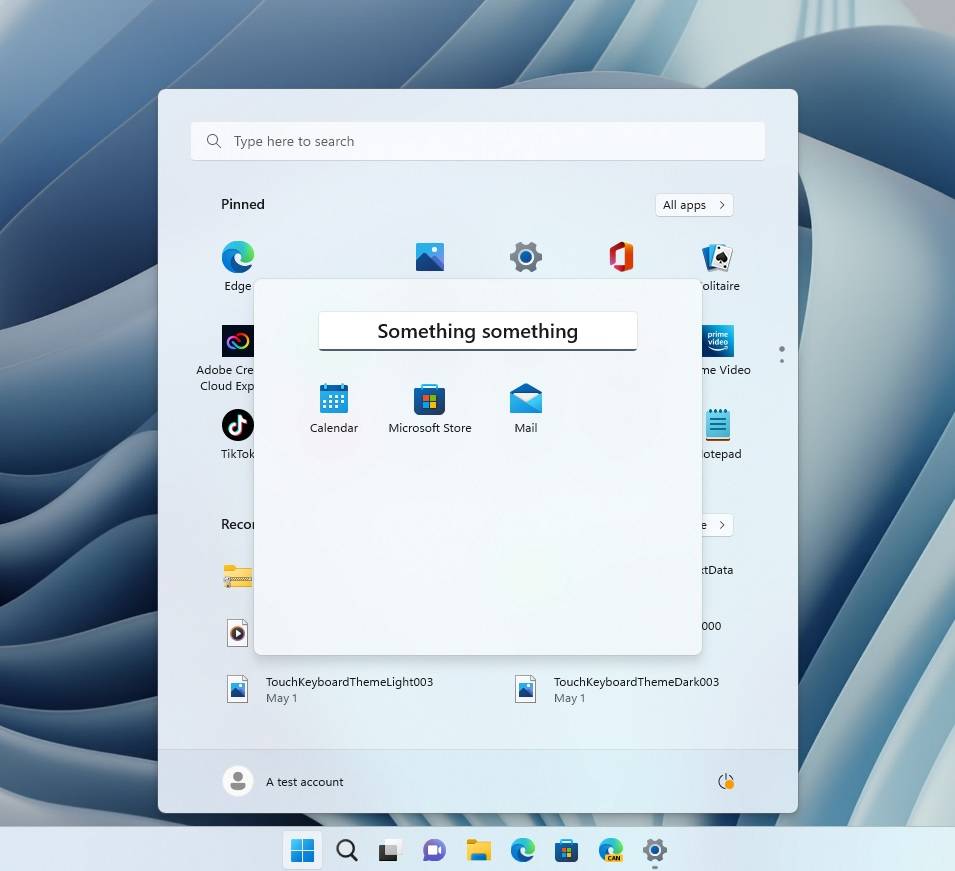Open Calendar from the folder popup
955x871 pixels.
(x=333, y=400)
